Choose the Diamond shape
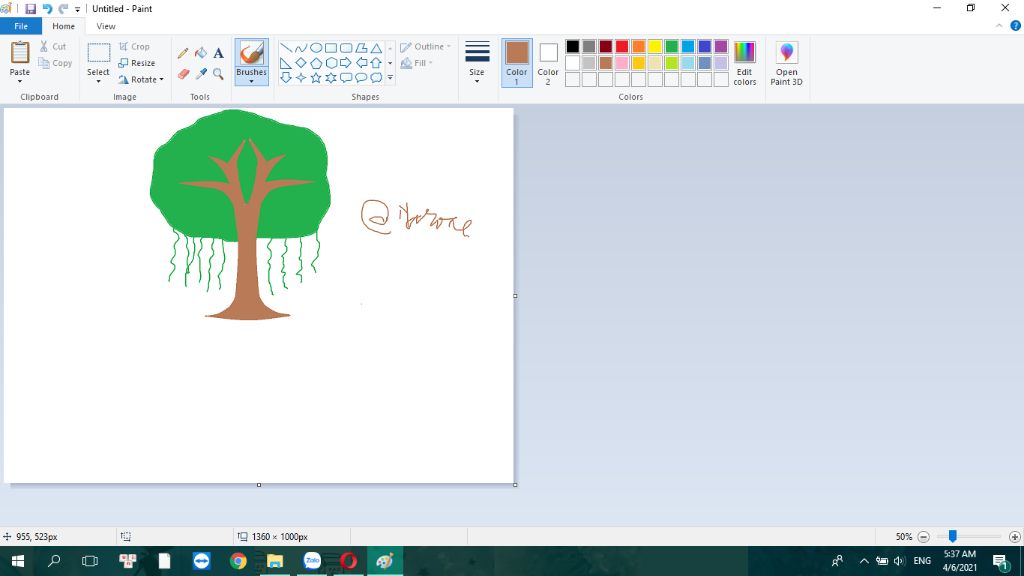1024x576 pixels. click(300, 63)
